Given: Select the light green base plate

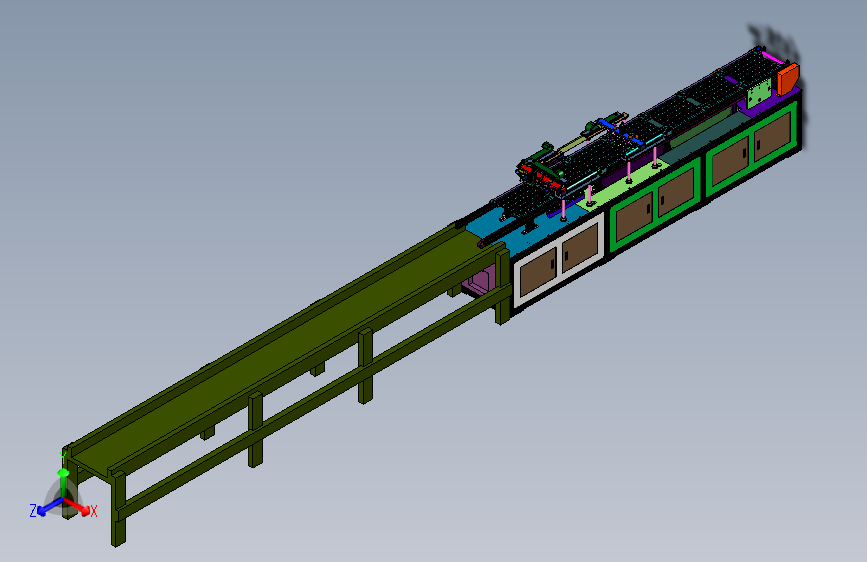Looking at the screenshot, I should click(622, 185).
